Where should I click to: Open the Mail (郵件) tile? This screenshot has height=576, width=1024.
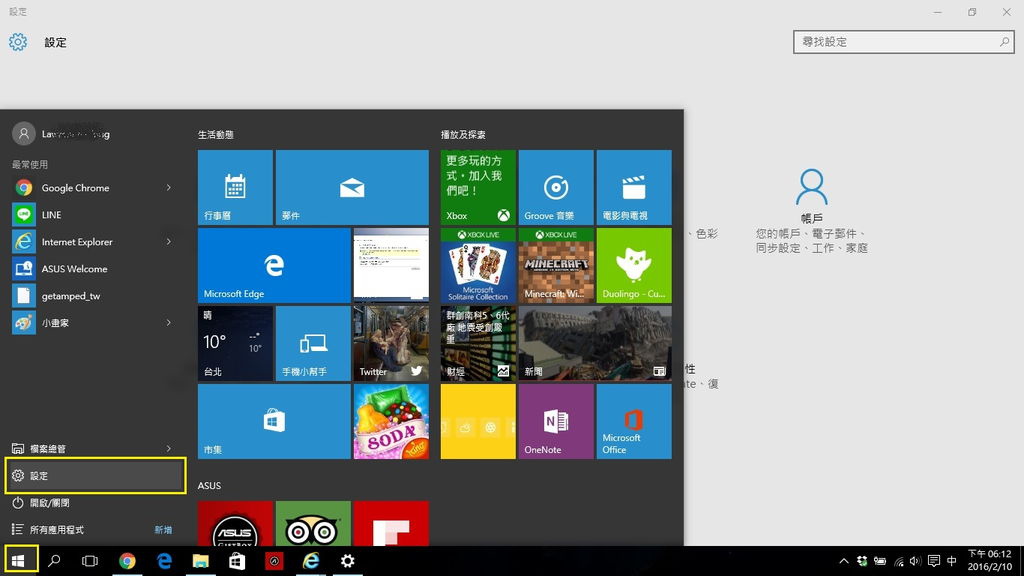pos(352,187)
